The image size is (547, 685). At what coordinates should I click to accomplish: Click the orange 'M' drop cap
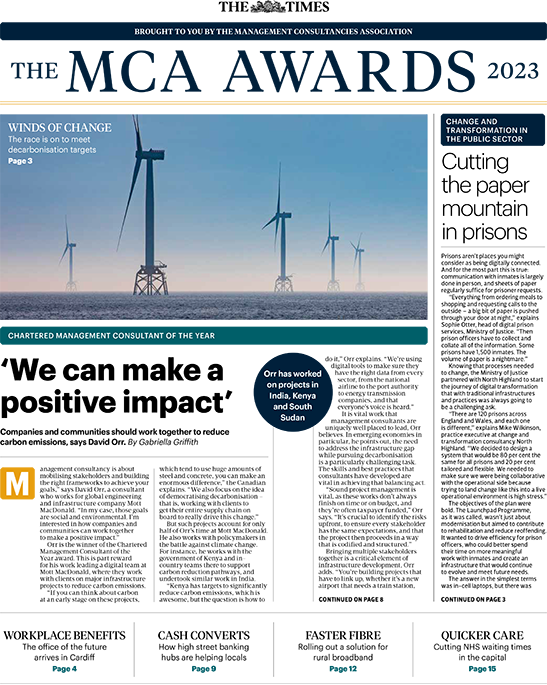point(17,483)
